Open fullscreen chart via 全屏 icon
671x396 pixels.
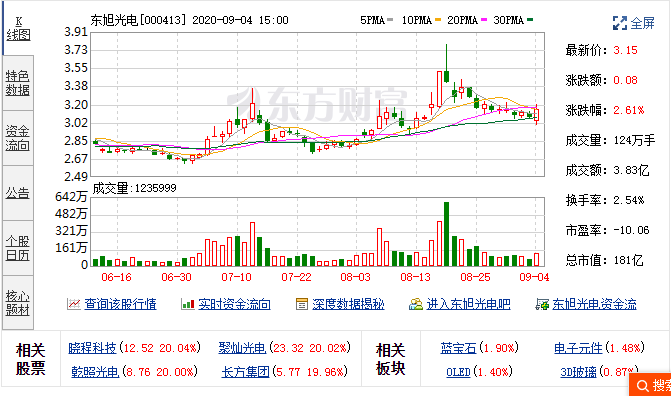pyautogui.click(x=620, y=23)
